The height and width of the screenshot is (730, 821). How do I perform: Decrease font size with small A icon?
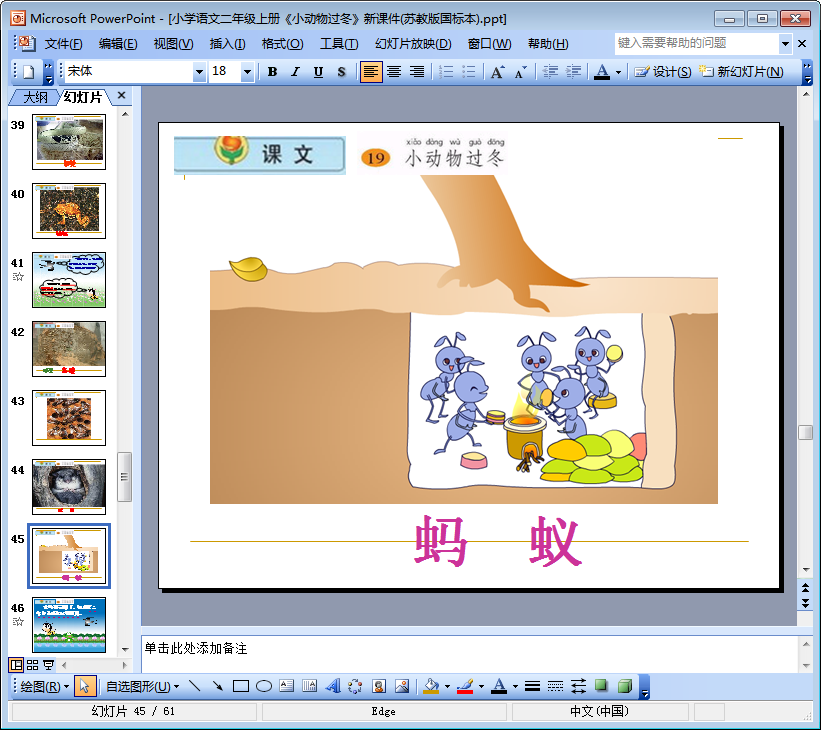520,72
